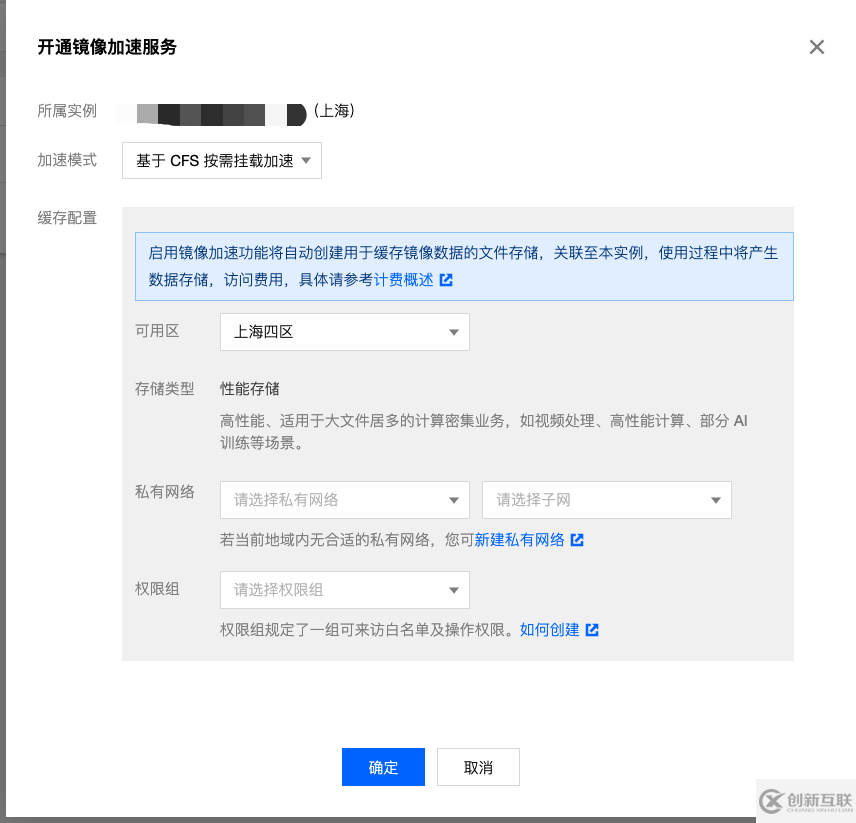The height and width of the screenshot is (823, 856).
Task: Click the external link icon next to 新建私有网络
Action: 577,540
